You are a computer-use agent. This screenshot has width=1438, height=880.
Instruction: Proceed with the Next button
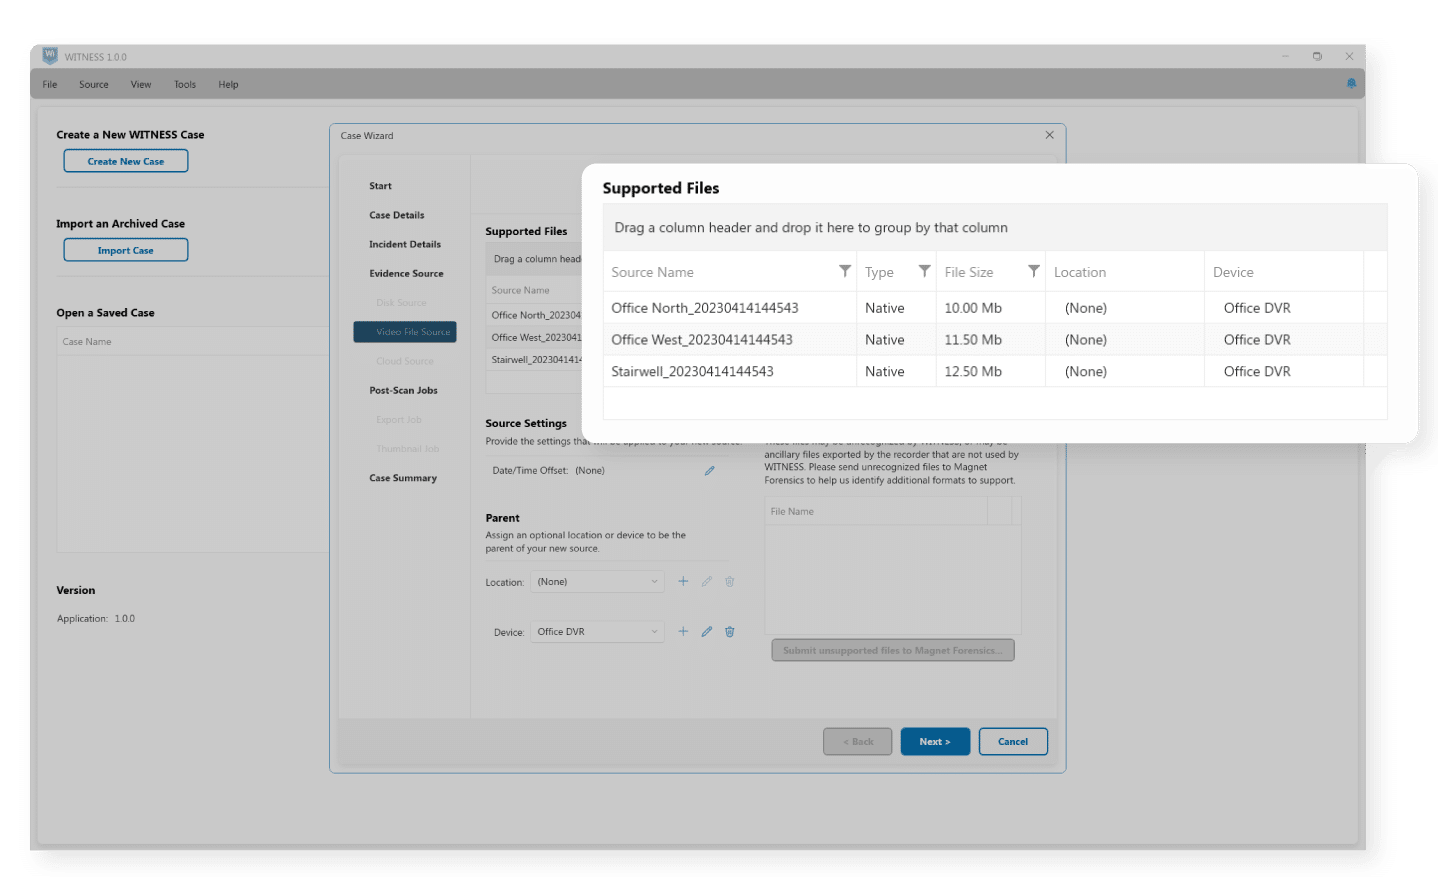point(935,741)
